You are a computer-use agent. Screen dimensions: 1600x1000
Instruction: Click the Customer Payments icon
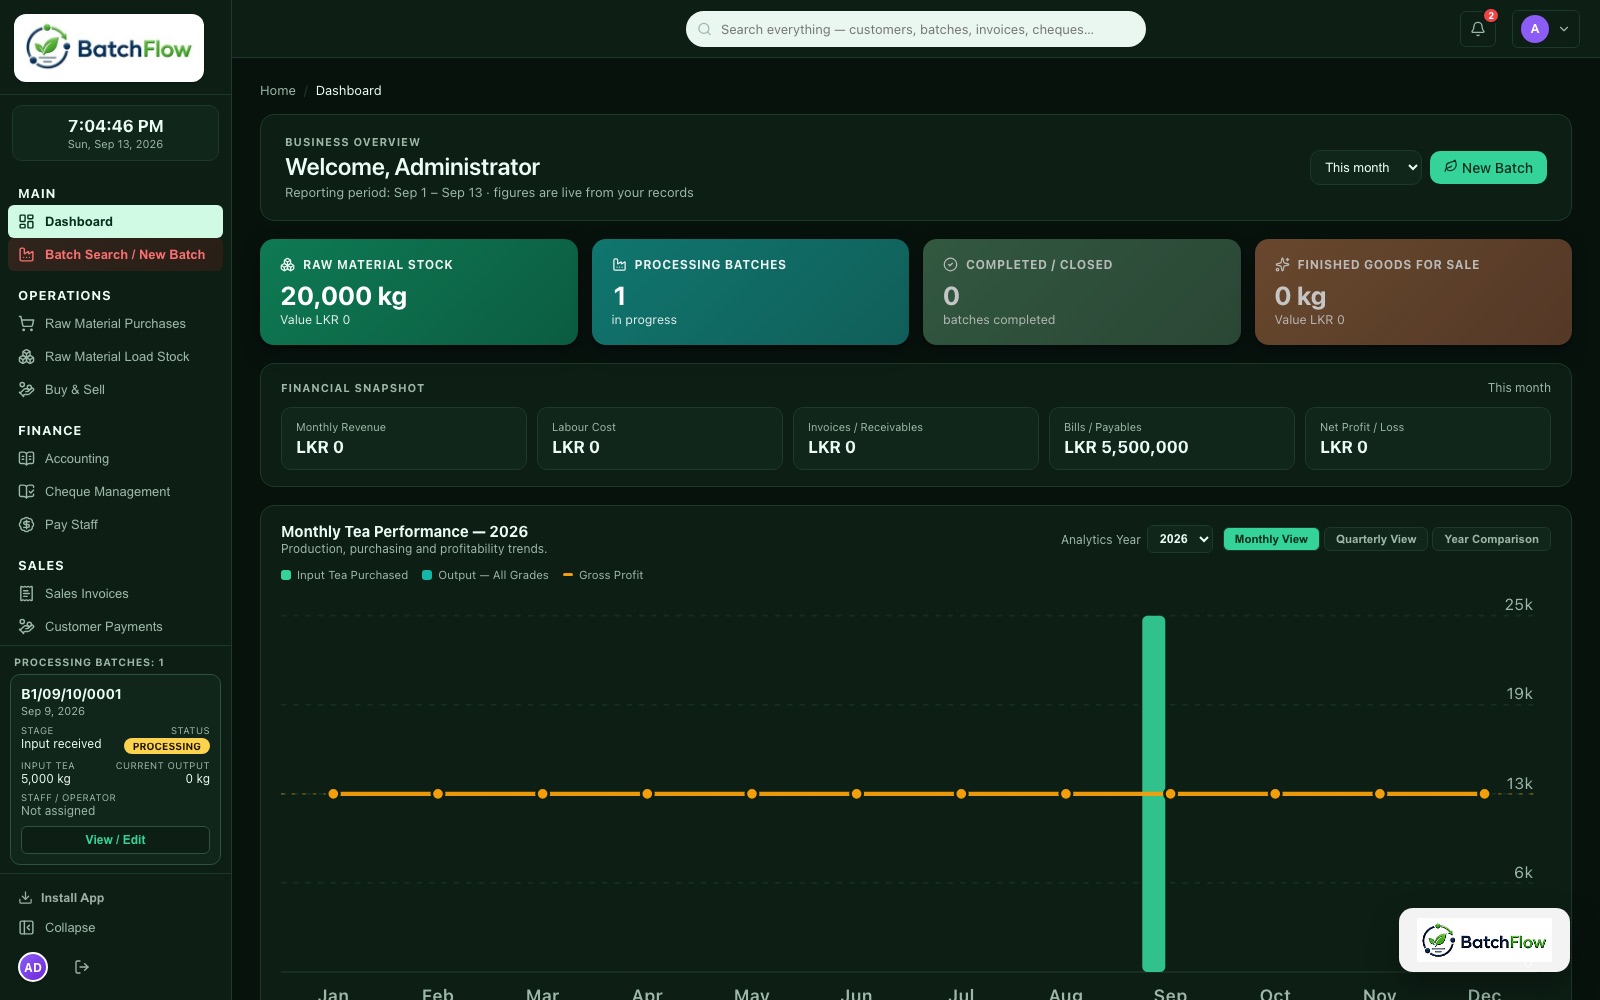click(x=27, y=627)
